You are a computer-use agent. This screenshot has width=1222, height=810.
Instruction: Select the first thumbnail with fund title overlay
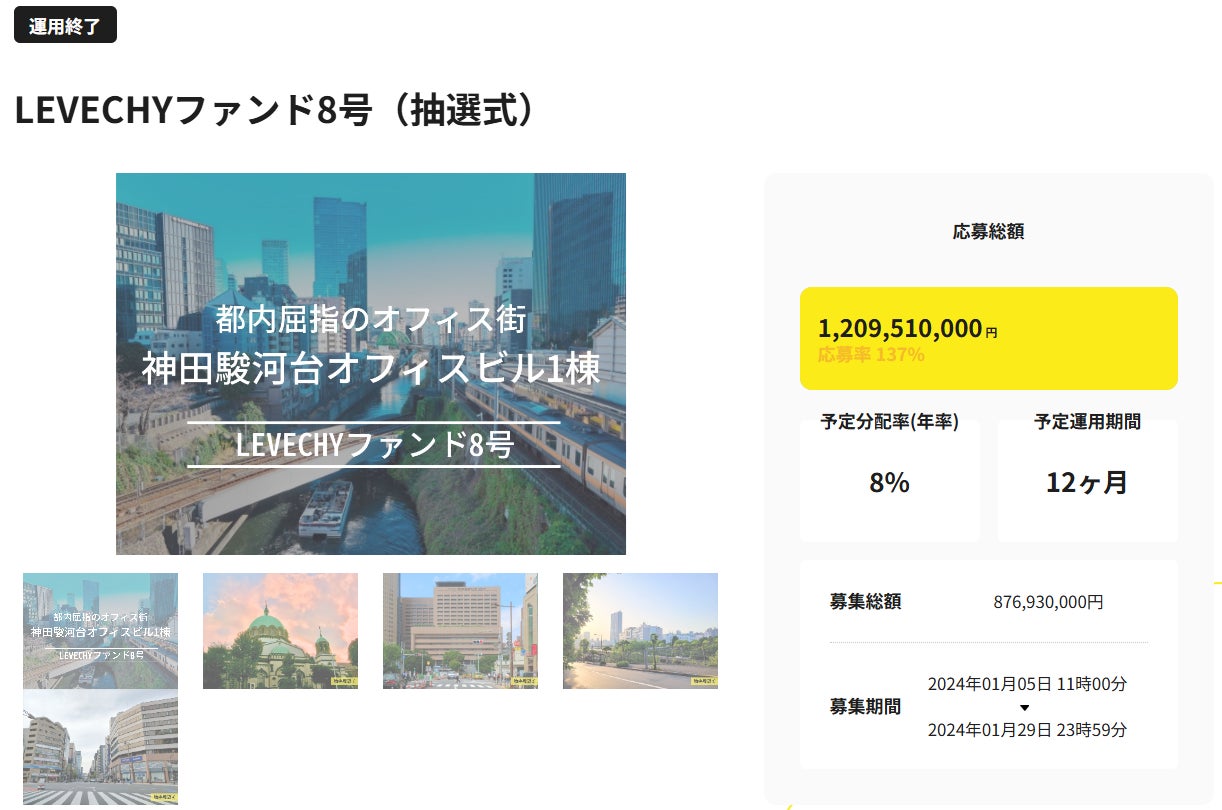(x=100, y=631)
